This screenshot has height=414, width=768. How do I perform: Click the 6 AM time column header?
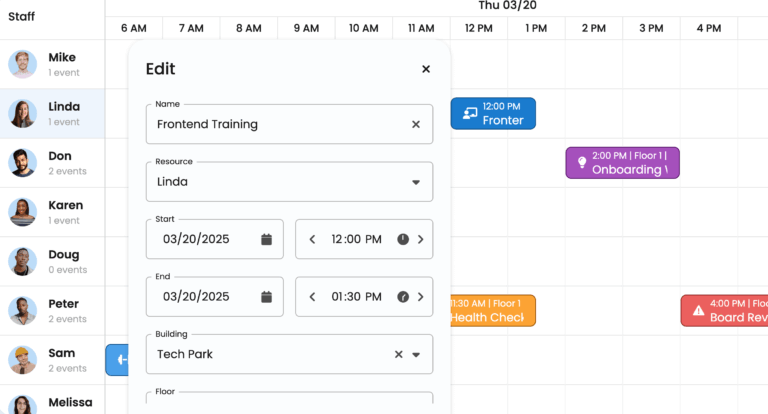[134, 28]
